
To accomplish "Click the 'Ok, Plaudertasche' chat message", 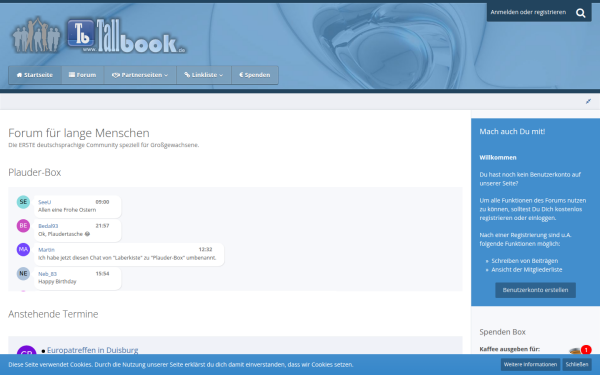I will pos(64,234).
